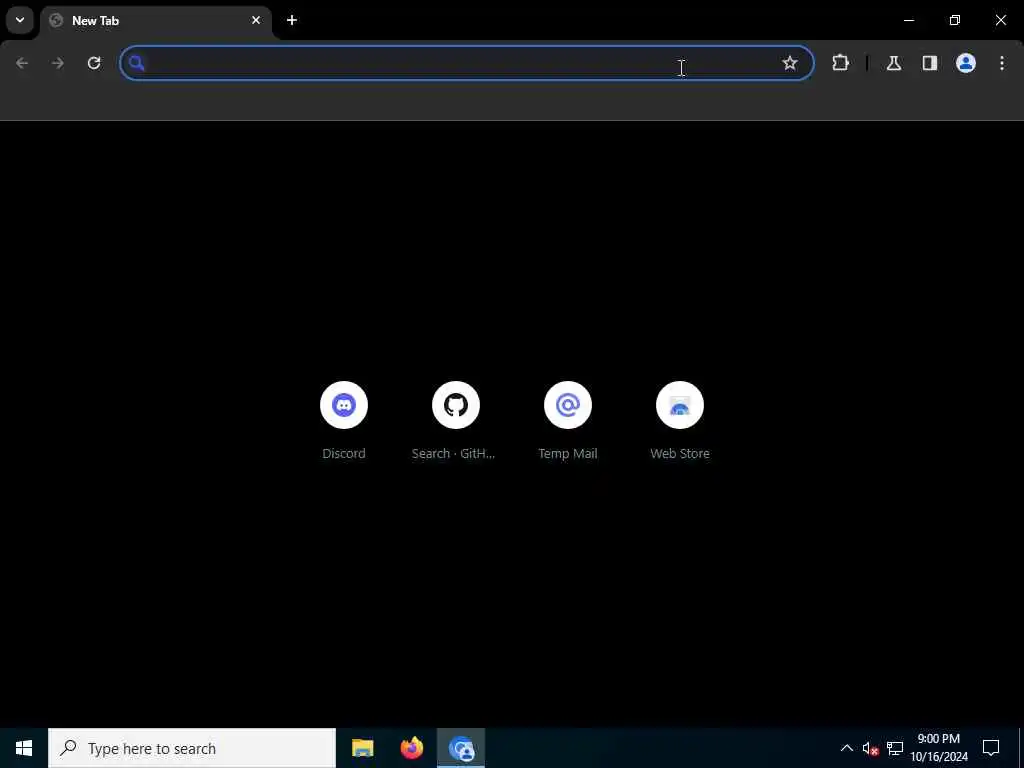The height and width of the screenshot is (768, 1024).
Task: Reload the page
Action: pos(94,63)
